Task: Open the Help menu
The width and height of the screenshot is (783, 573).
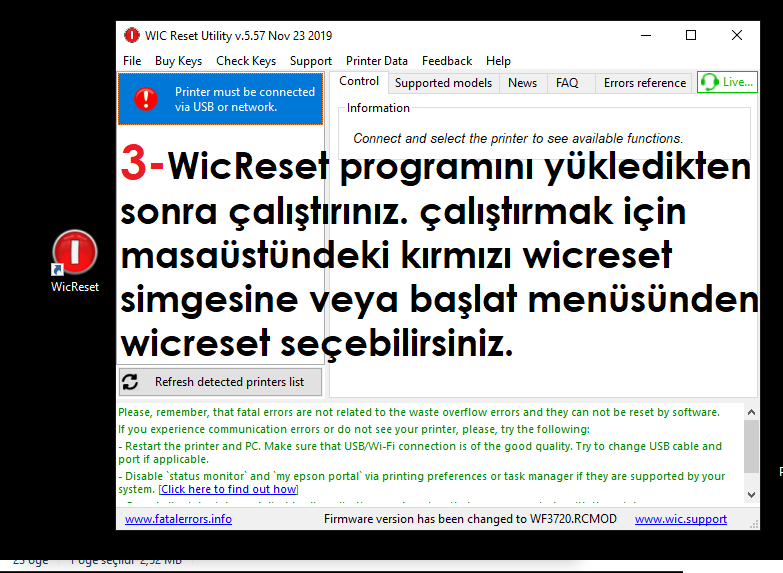Action: pos(498,61)
